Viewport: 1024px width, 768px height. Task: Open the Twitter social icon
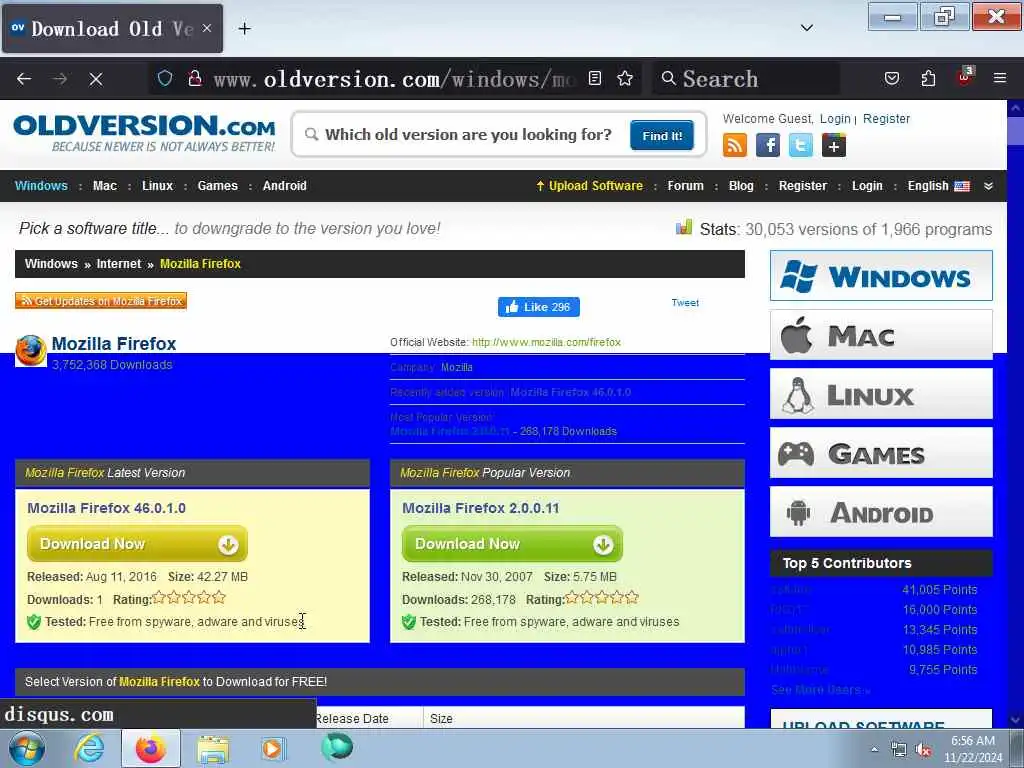point(801,145)
